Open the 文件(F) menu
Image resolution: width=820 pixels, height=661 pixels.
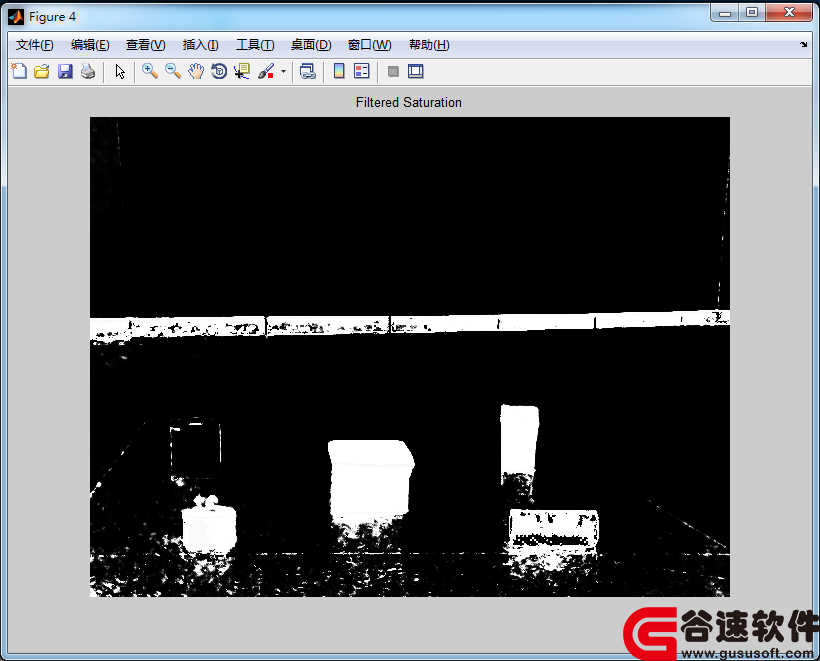click(35, 45)
